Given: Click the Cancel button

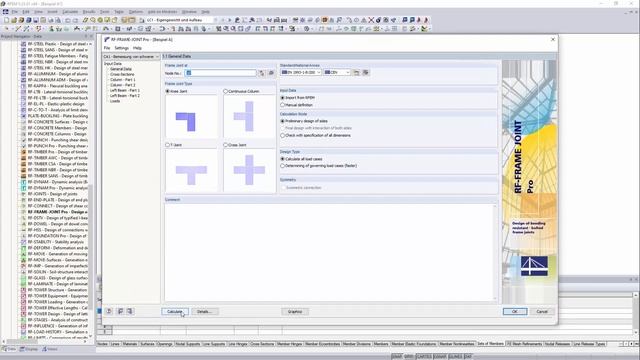Looking at the screenshot, I should click(x=542, y=311).
